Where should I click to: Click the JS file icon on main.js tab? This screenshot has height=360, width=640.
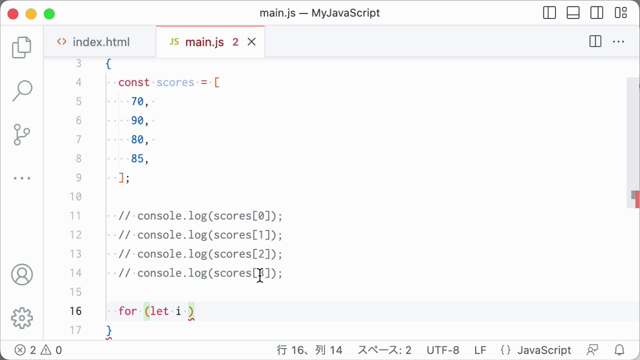coord(174,42)
